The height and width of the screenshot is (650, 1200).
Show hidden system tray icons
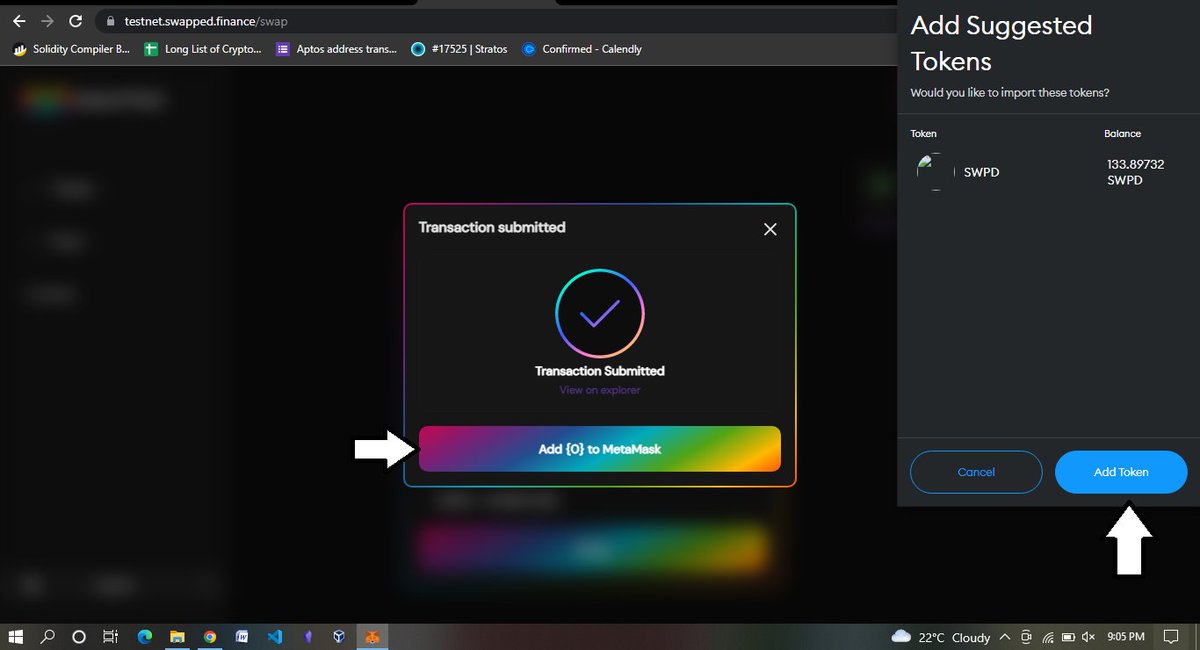click(x=1005, y=637)
